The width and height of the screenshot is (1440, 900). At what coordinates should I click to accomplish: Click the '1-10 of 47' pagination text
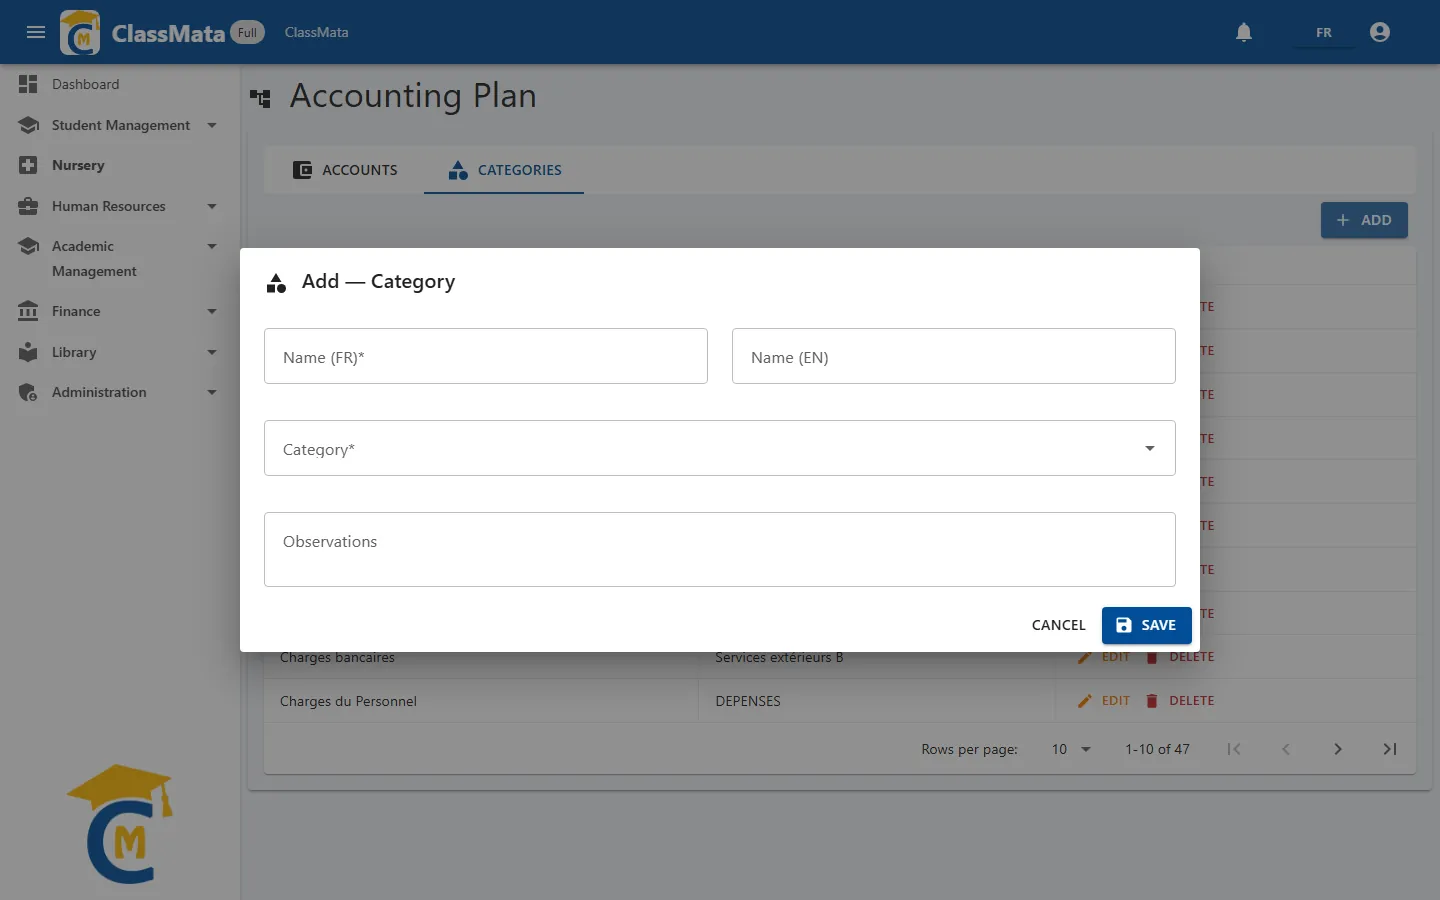[1157, 749]
